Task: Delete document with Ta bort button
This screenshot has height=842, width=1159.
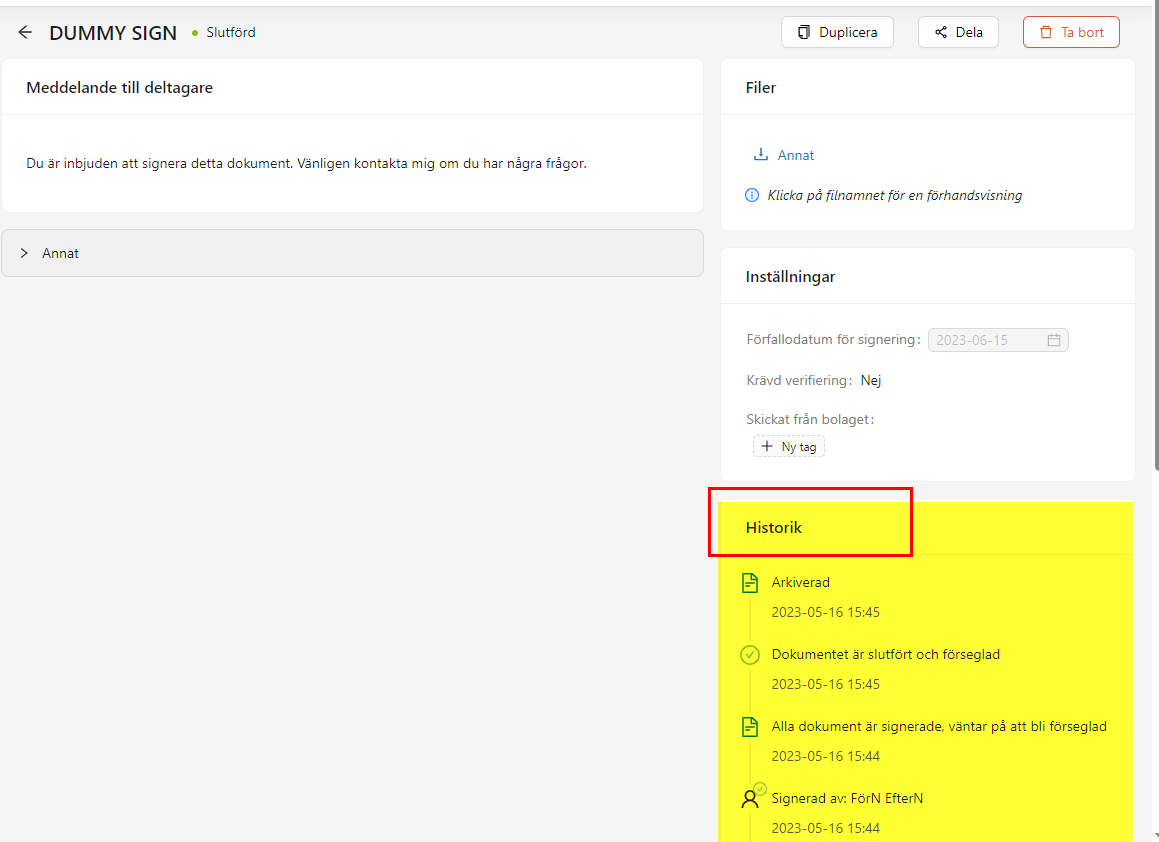Action: (1071, 33)
